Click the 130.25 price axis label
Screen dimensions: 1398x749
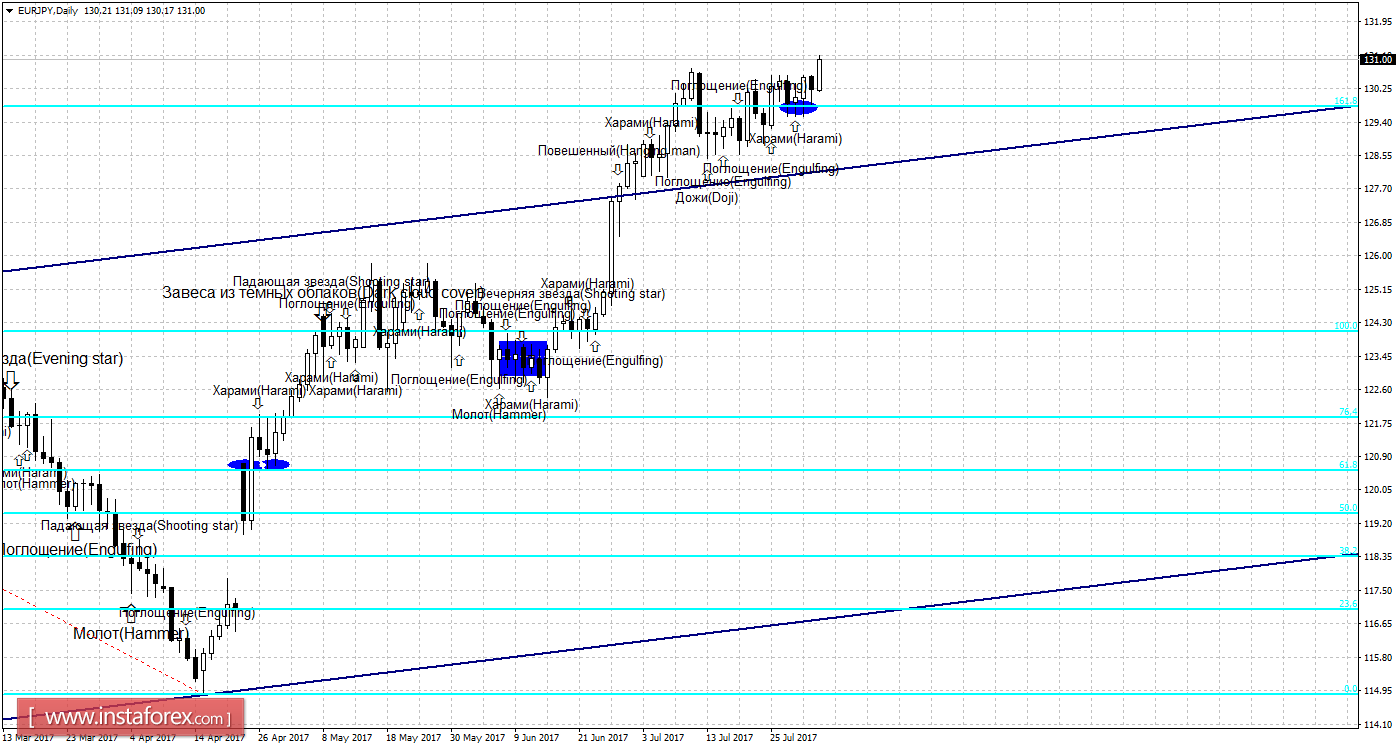[x=1377, y=88]
